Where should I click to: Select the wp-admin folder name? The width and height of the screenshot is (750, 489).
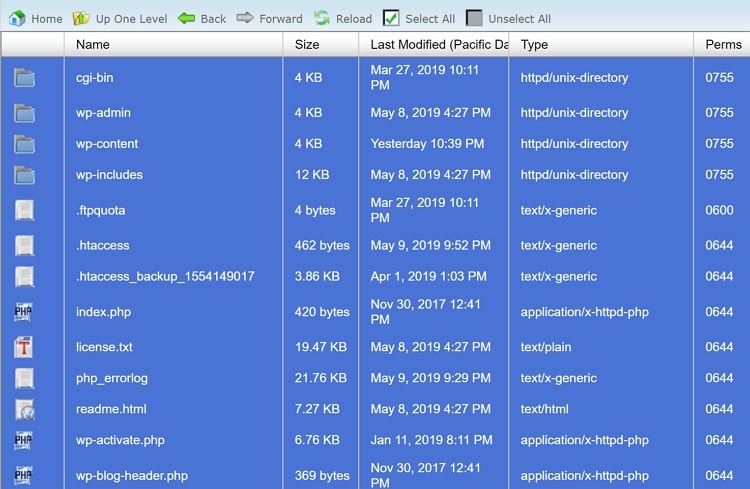click(x=103, y=113)
